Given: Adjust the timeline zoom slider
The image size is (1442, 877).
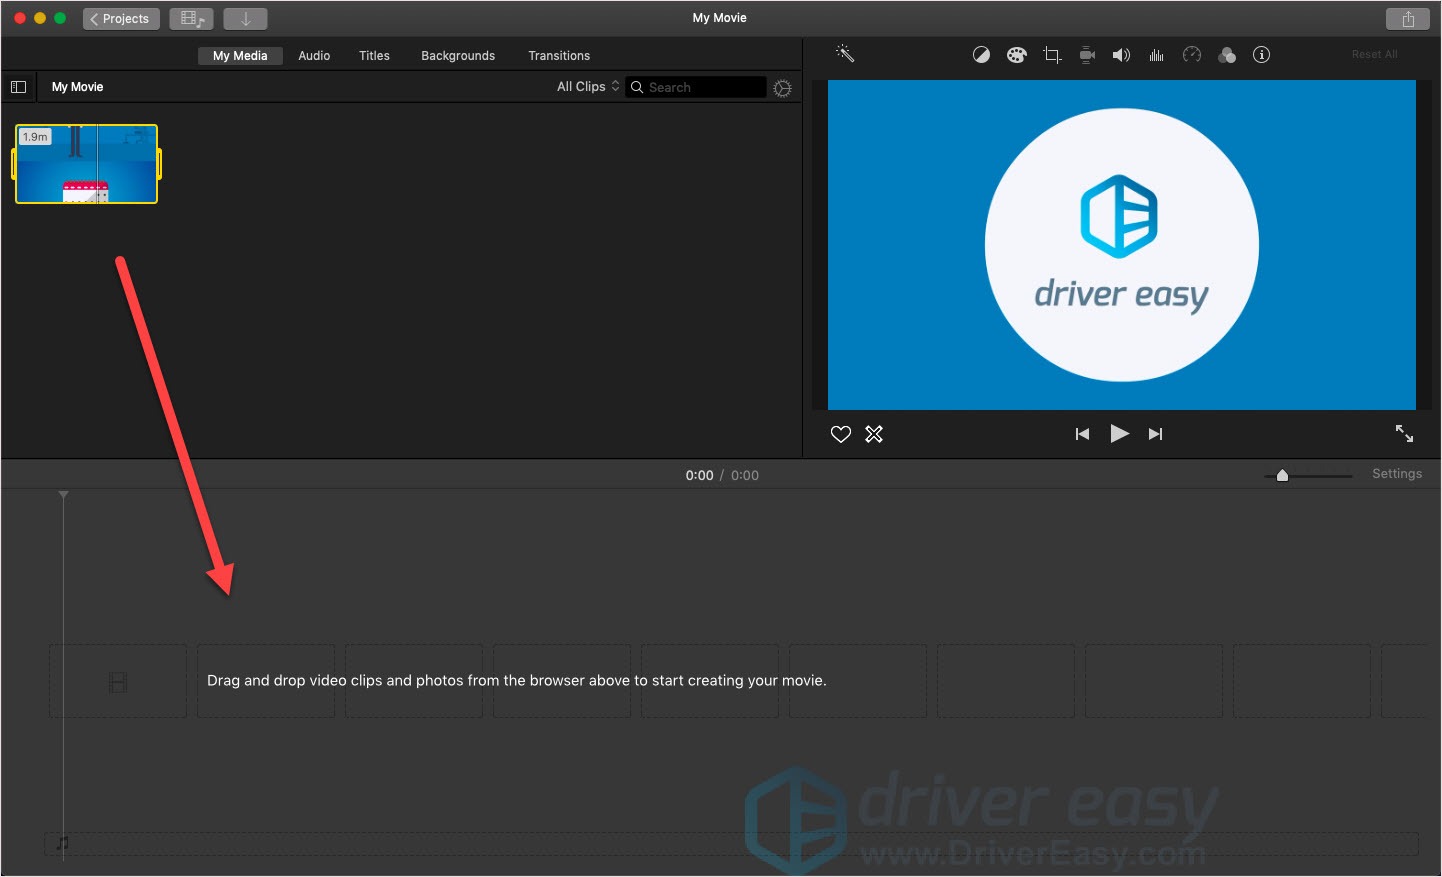Looking at the screenshot, I should click(1283, 475).
